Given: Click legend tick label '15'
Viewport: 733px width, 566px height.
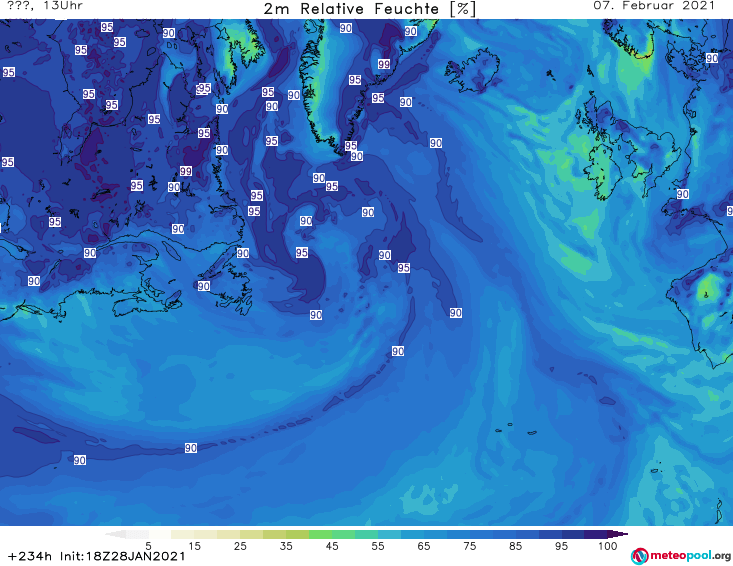Looking at the screenshot, I should pos(194,546).
